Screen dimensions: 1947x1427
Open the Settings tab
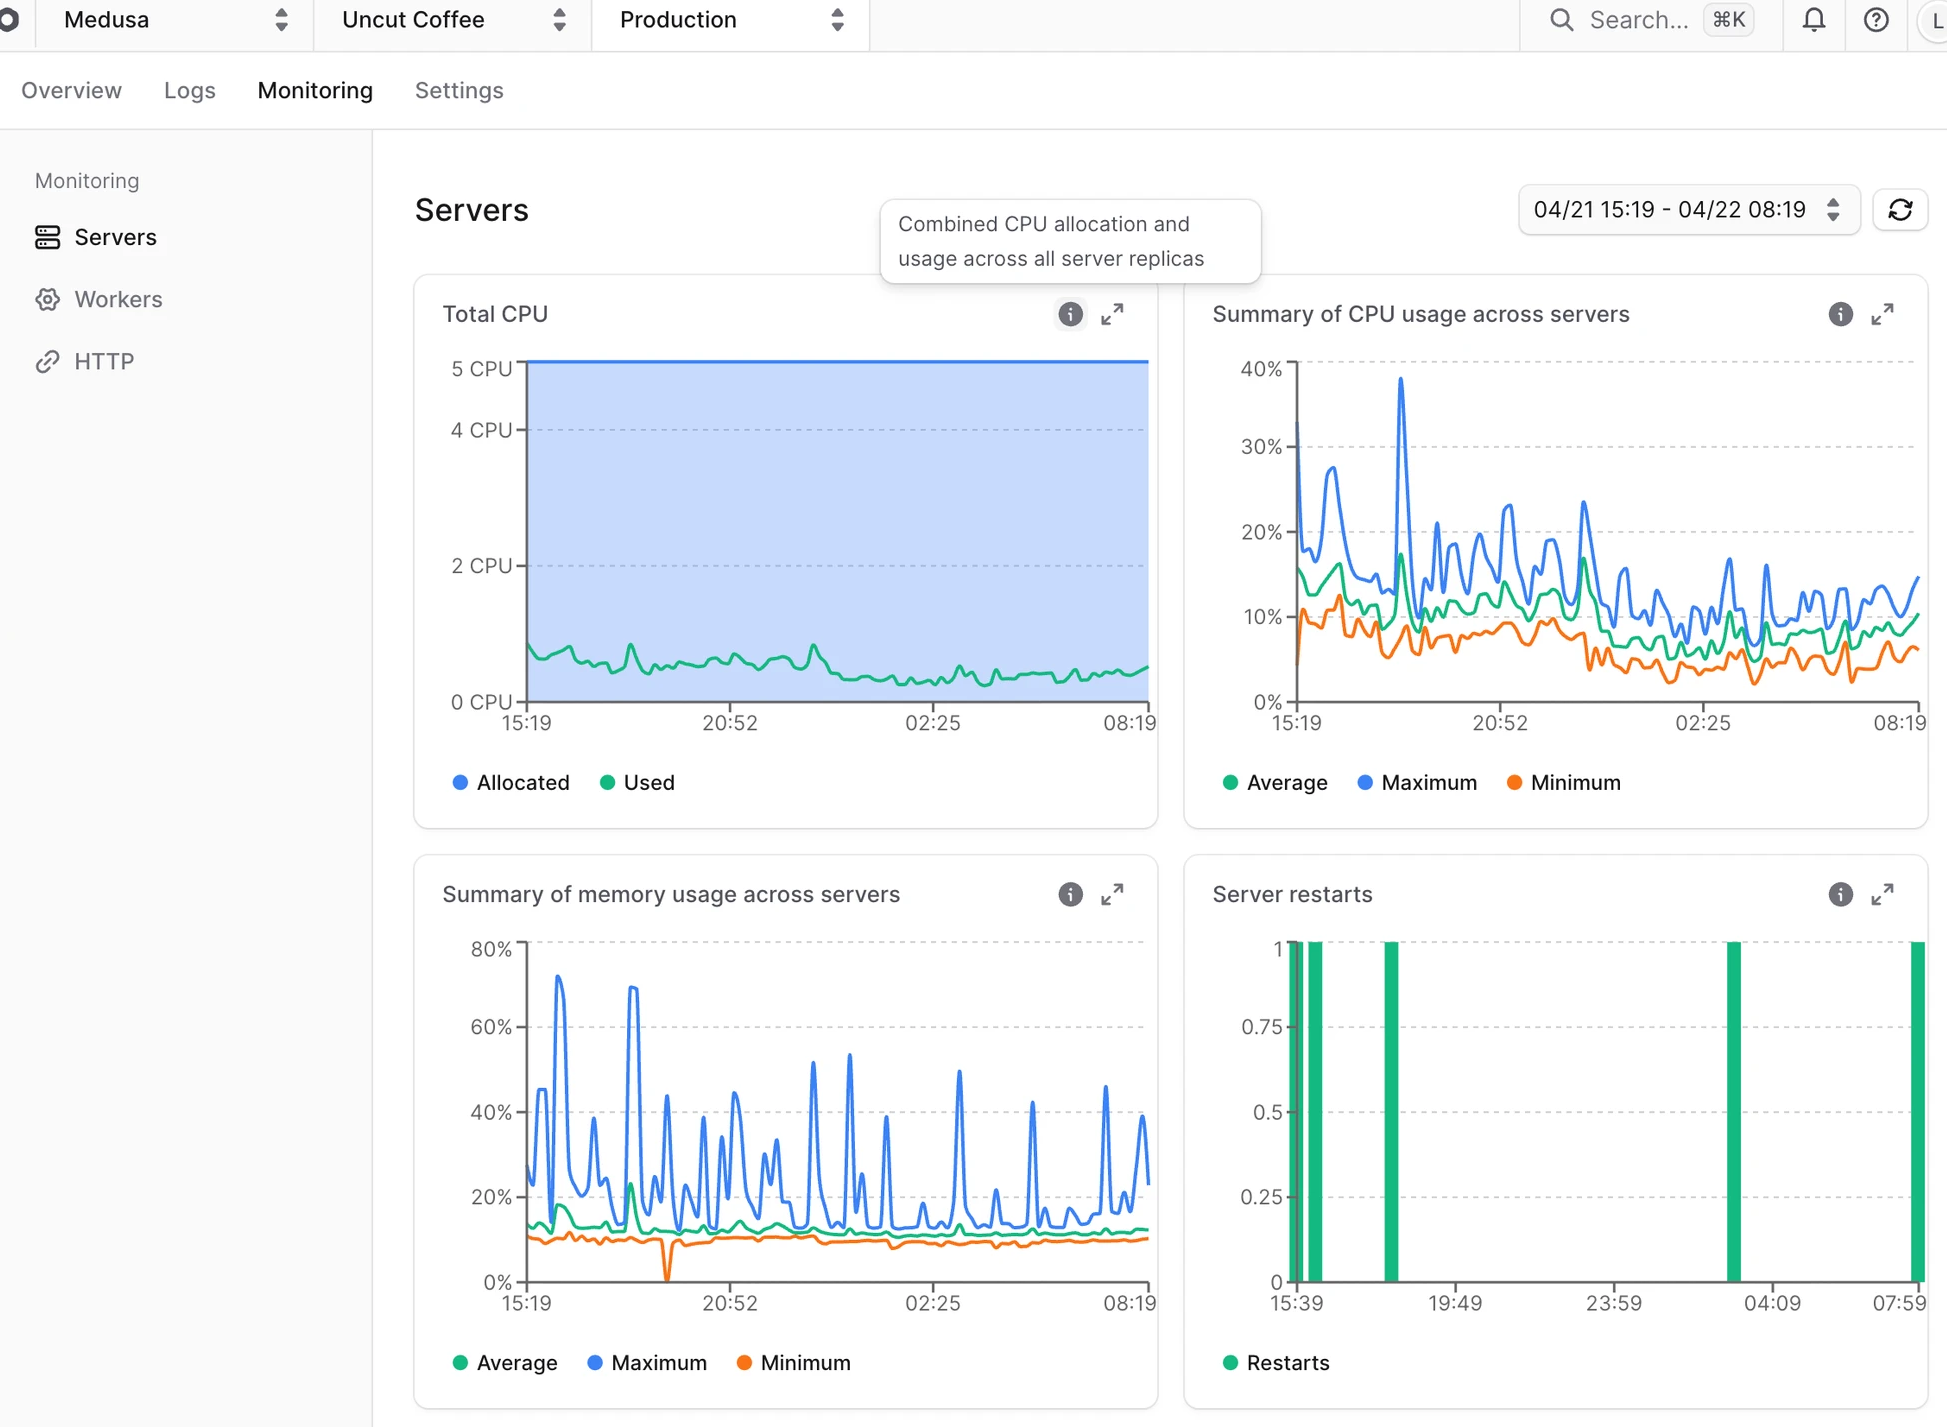tap(459, 90)
